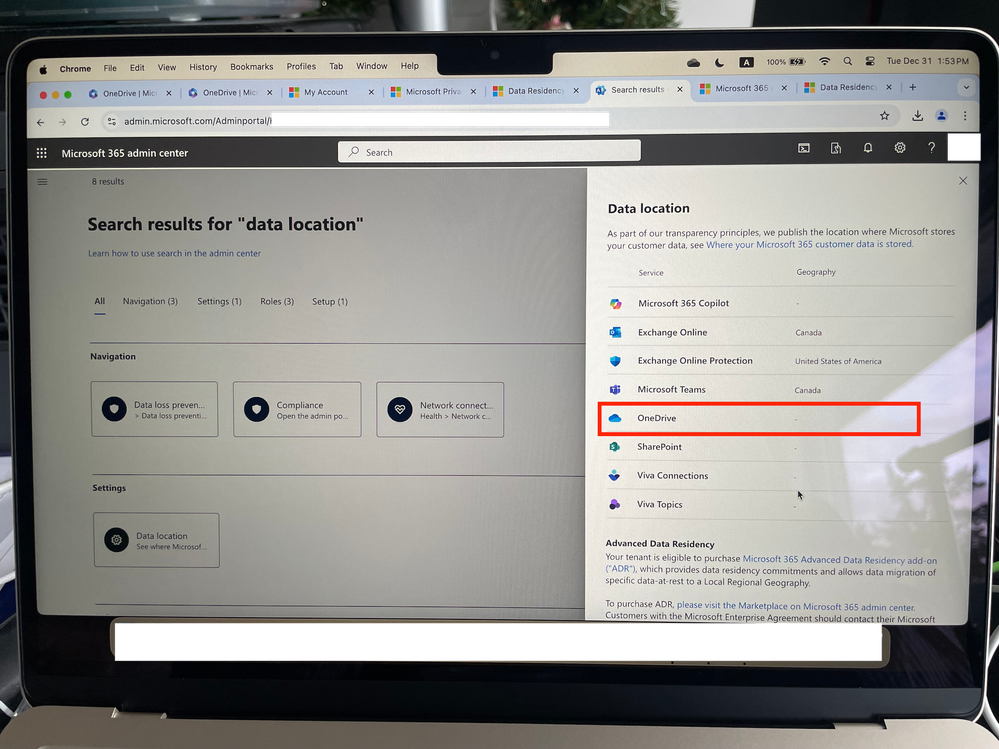The width and height of the screenshot is (999, 749).
Task: Click the Network connectivity heart icon
Action: coord(399,410)
